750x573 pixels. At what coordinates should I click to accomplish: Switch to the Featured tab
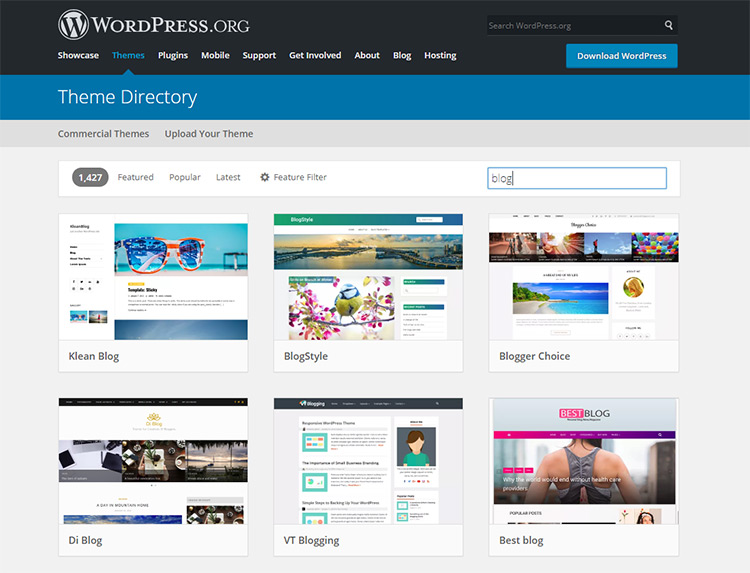[x=135, y=177]
